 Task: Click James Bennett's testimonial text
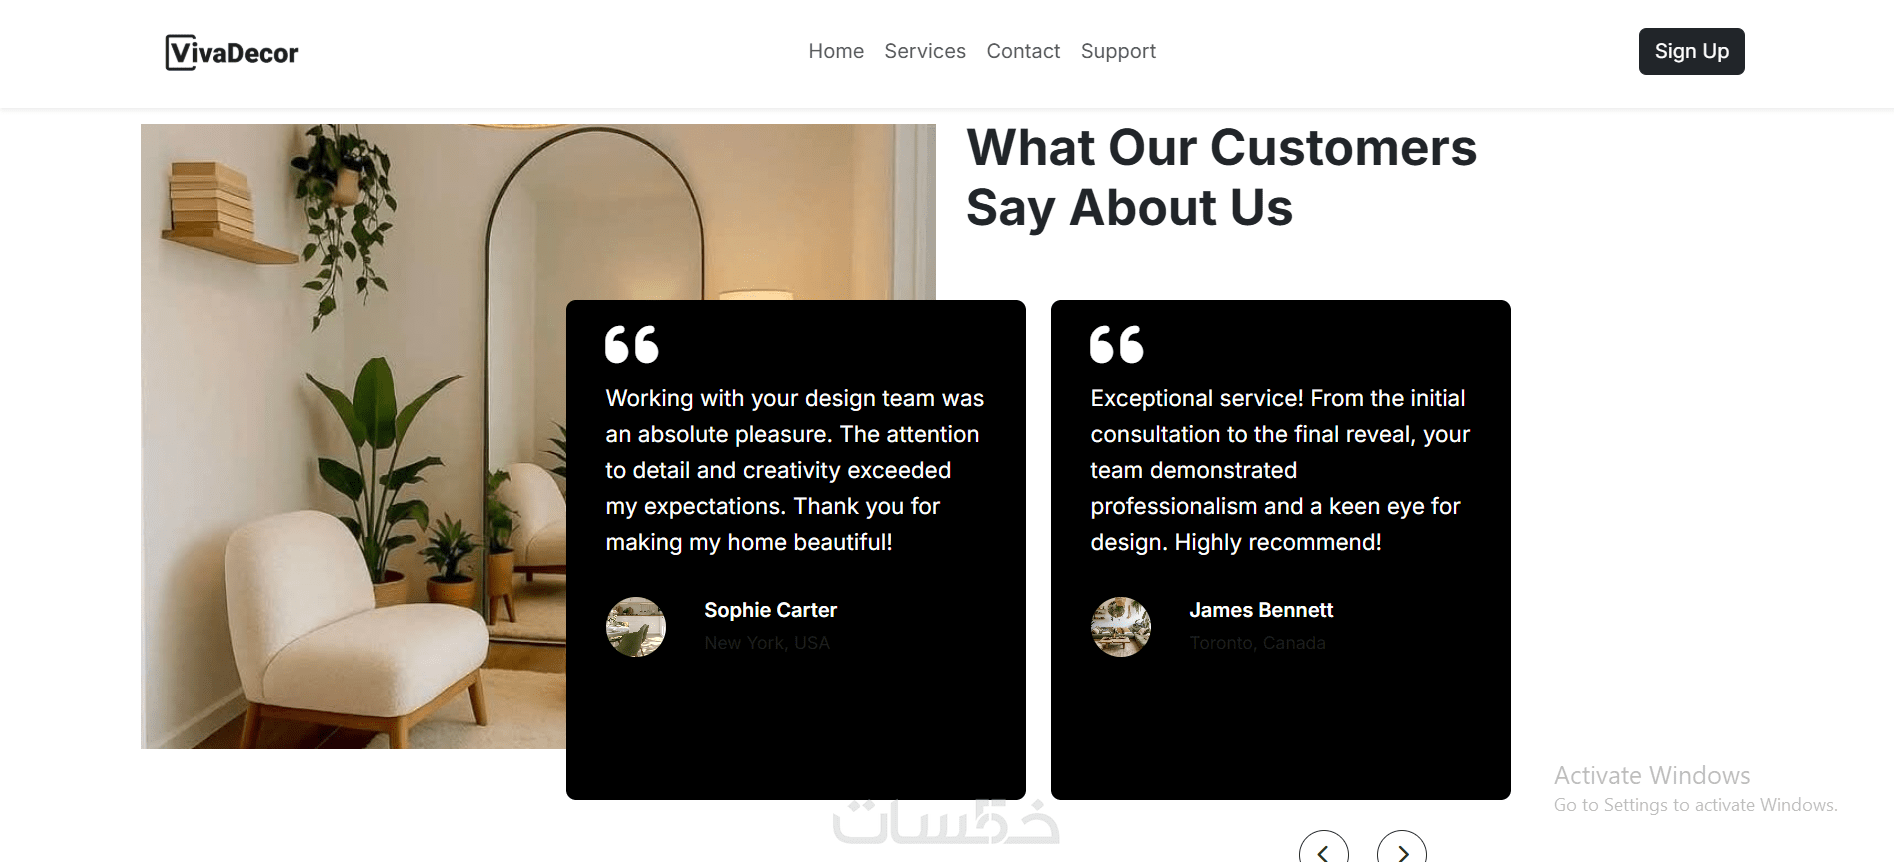[1280, 470]
